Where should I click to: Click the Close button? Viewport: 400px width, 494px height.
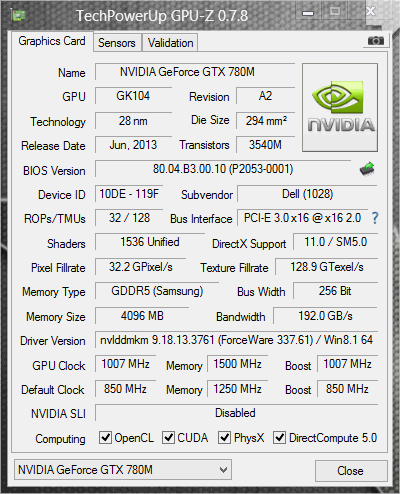[x=351, y=471]
